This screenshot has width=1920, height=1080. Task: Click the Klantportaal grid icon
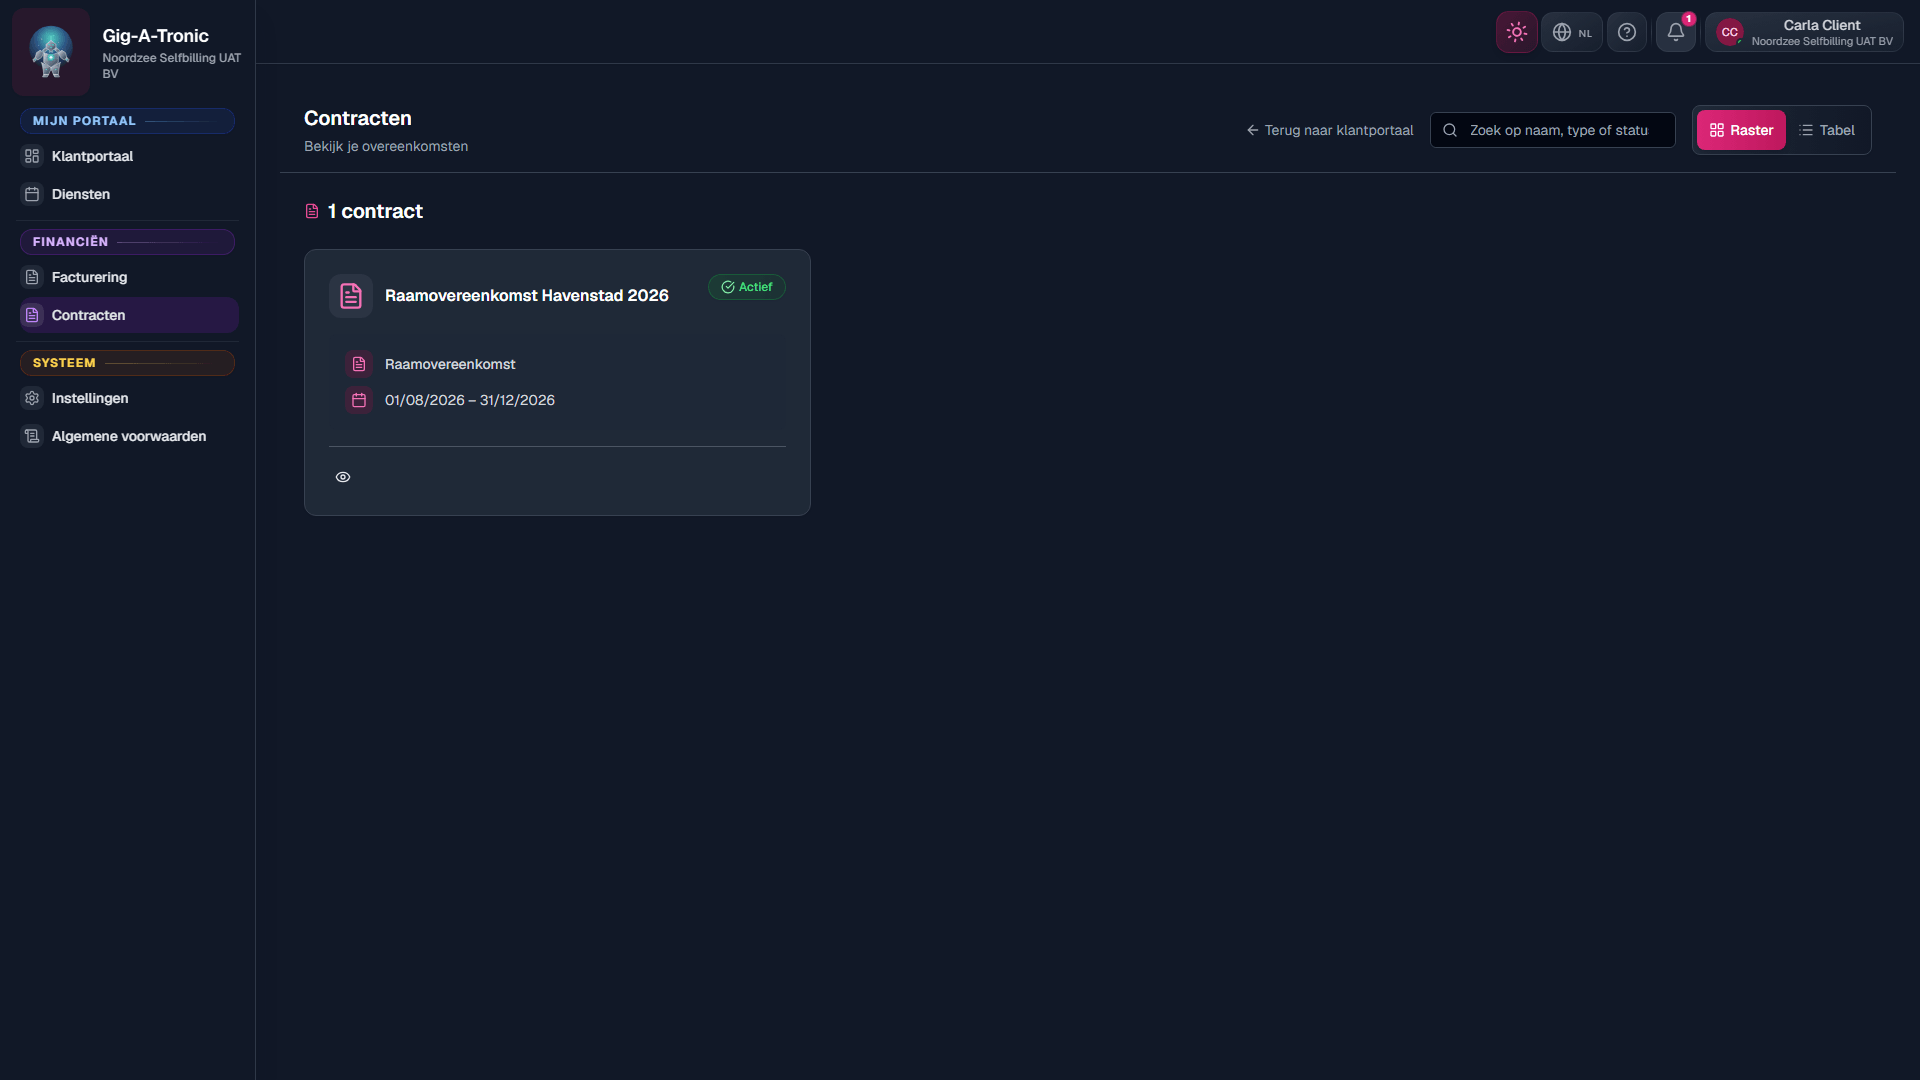32,156
